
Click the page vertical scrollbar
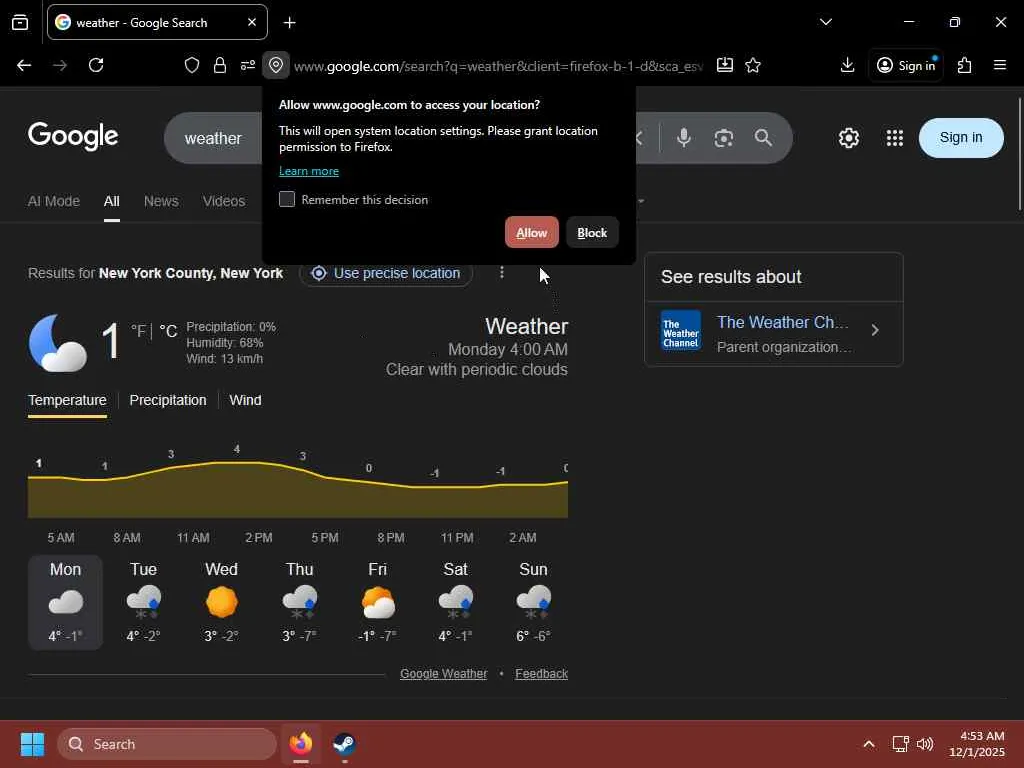(1019, 154)
